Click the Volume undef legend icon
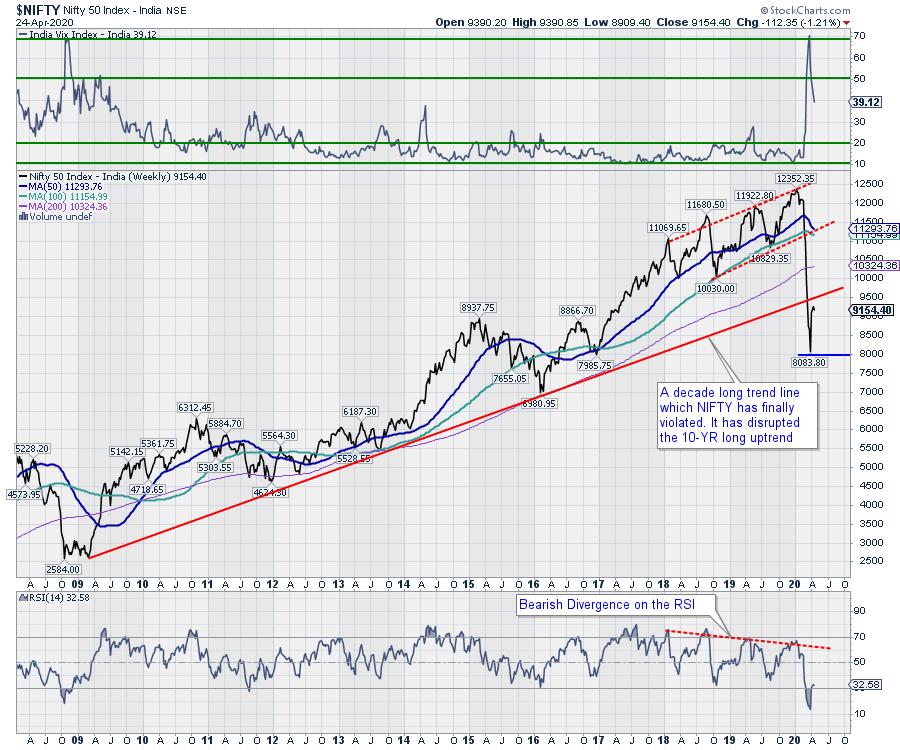The width and height of the screenshot is (900, 750). [x=24, y=216]
